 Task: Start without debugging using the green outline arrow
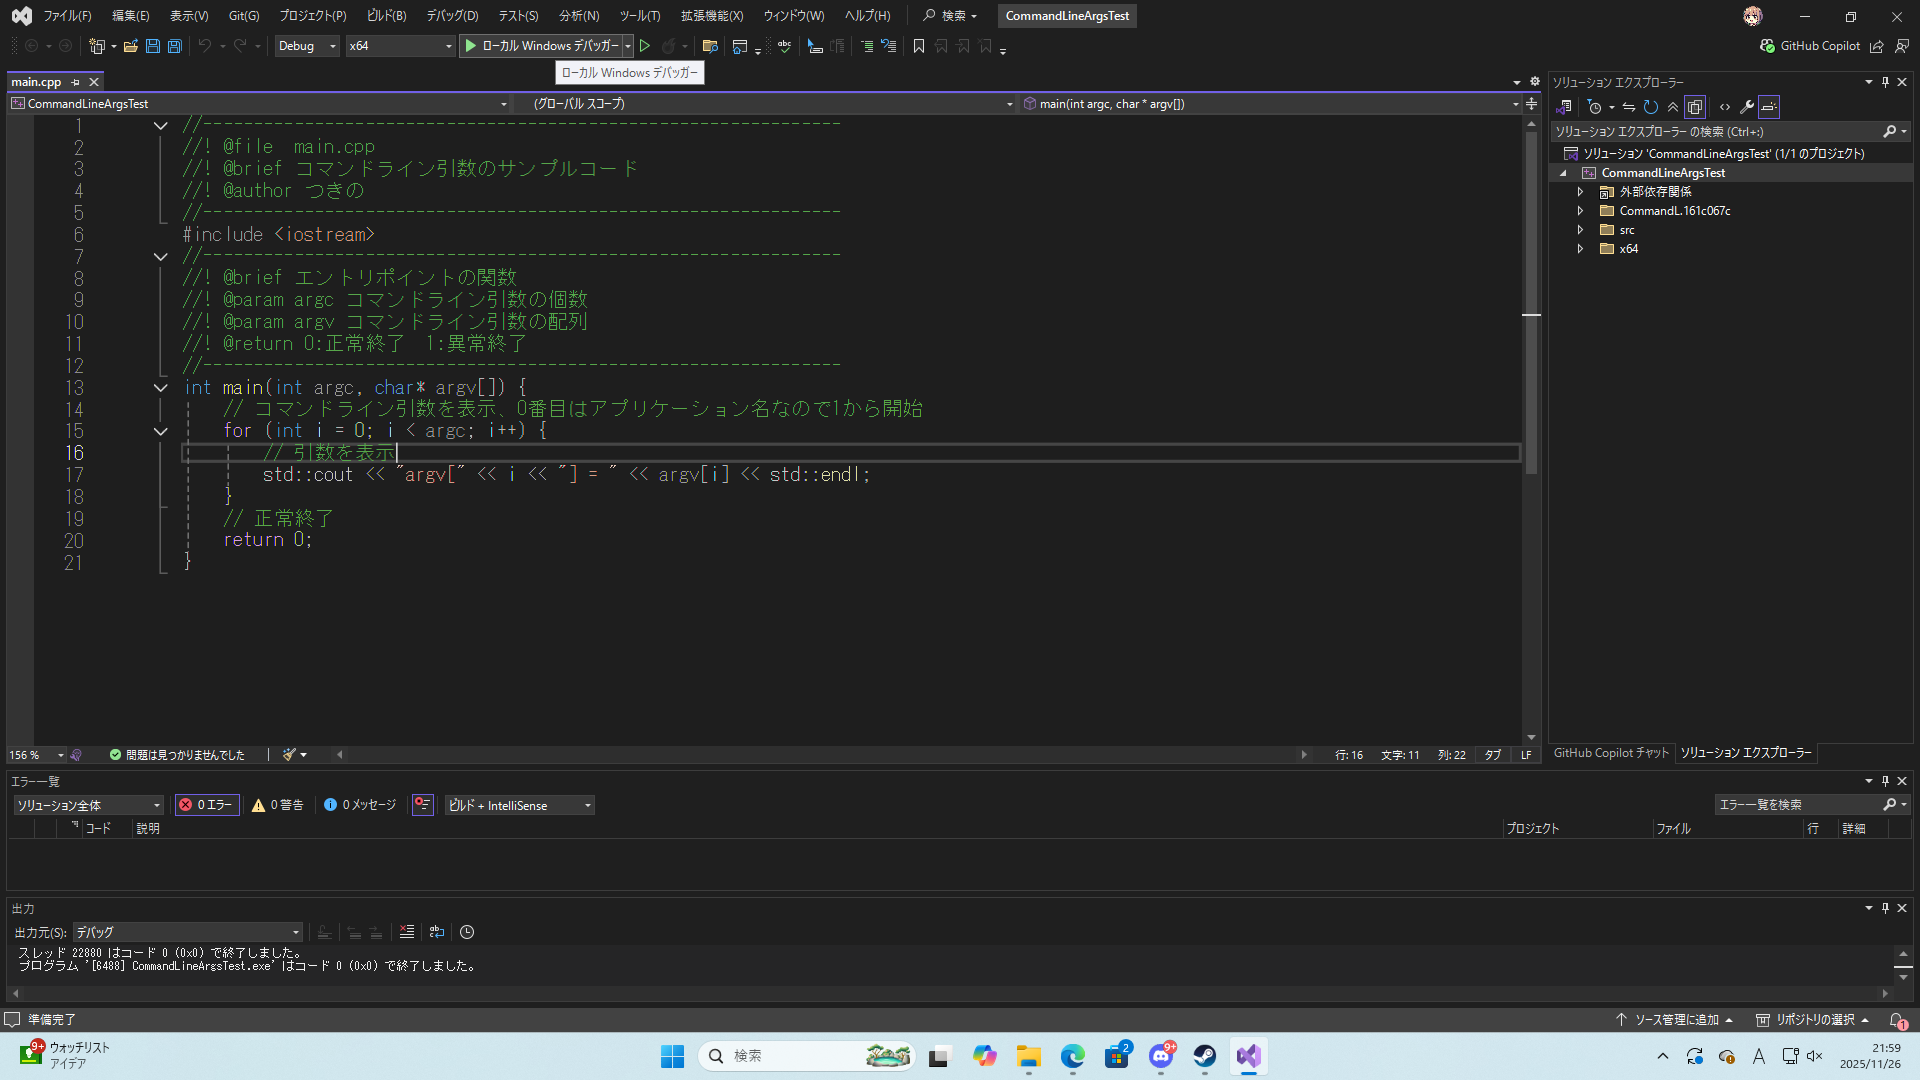point(645,46)
